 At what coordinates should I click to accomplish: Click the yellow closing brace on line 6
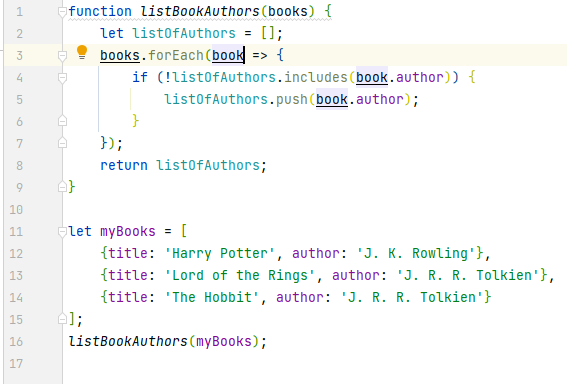click(x=136, y=121)
